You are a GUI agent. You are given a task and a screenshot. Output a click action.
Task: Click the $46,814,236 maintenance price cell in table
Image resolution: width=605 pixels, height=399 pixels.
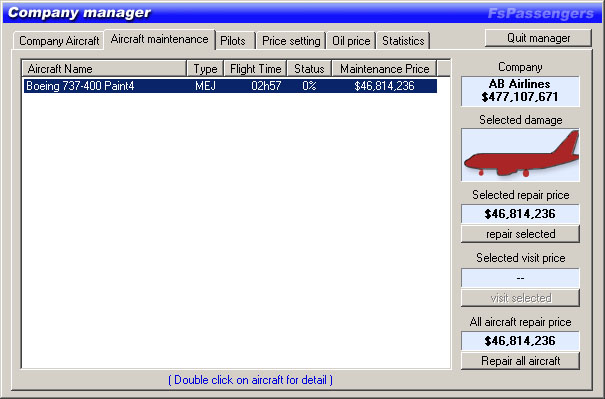(384, 86)
